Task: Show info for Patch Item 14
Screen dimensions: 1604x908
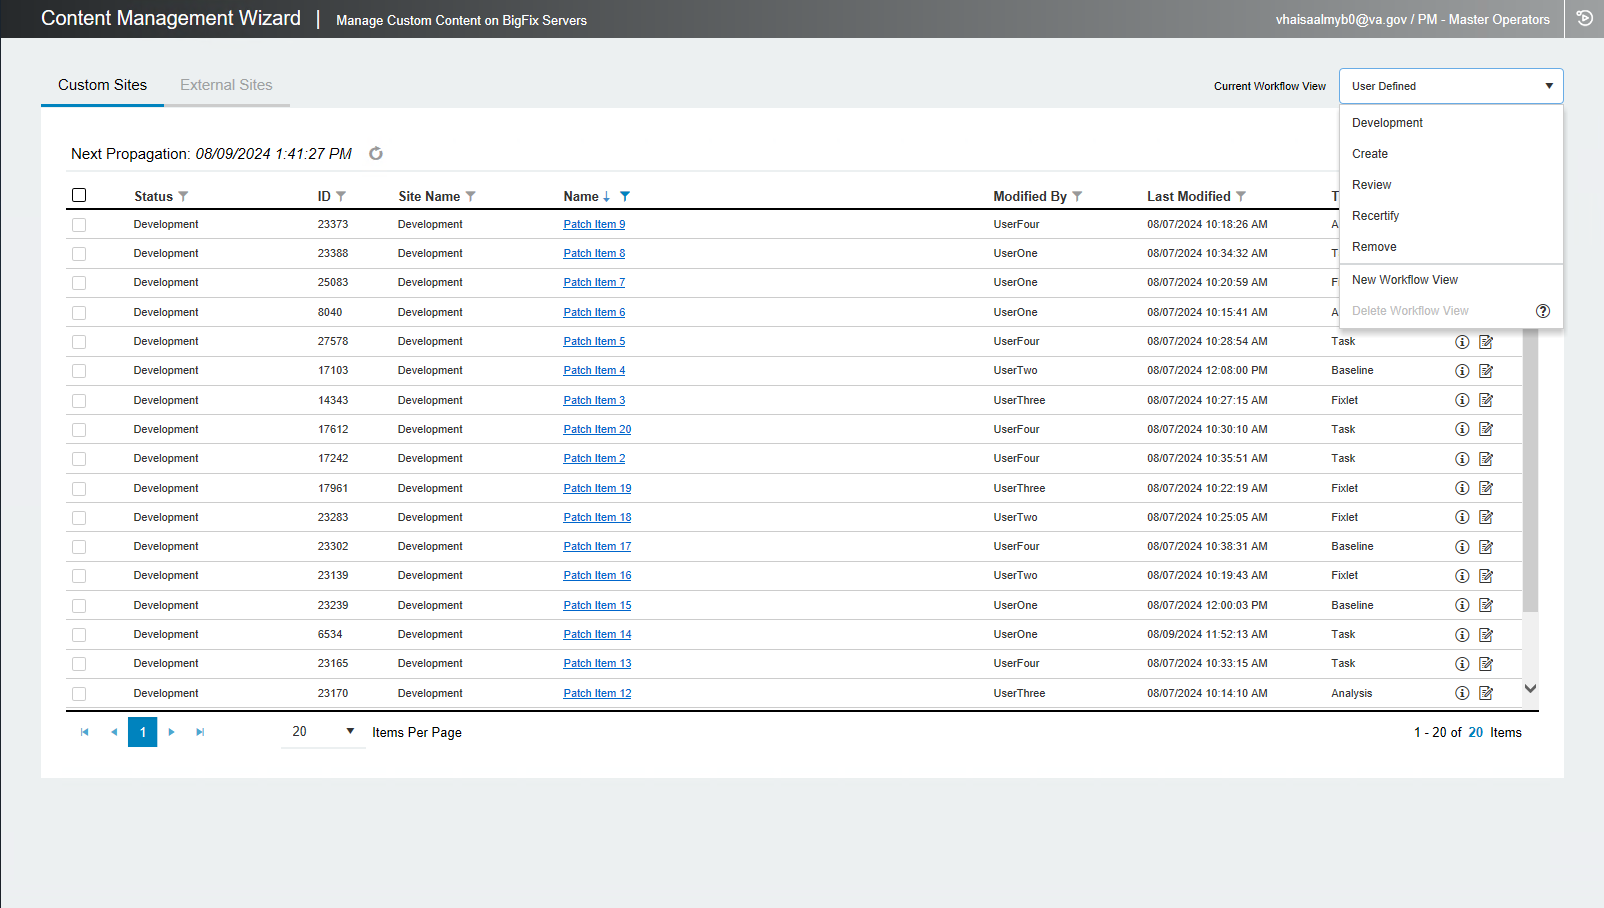Action: click(1462, 635)
